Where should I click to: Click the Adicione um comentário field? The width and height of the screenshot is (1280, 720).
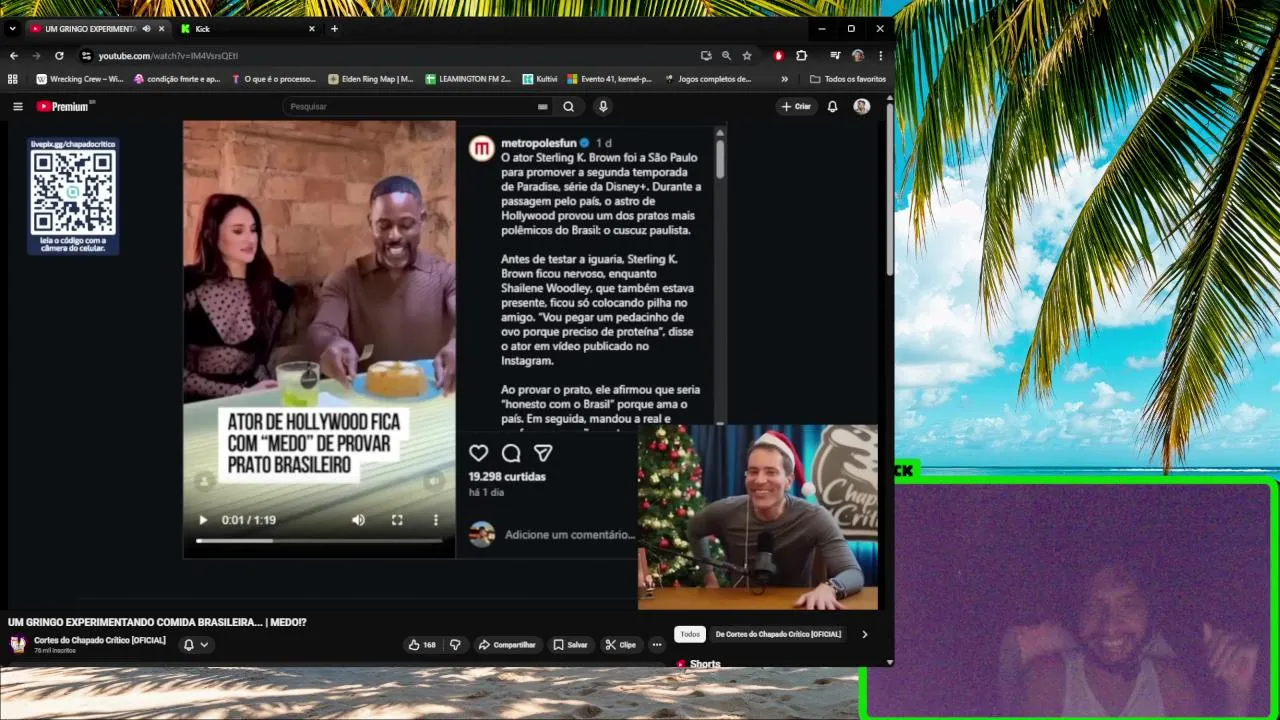[x=570, y=535]
